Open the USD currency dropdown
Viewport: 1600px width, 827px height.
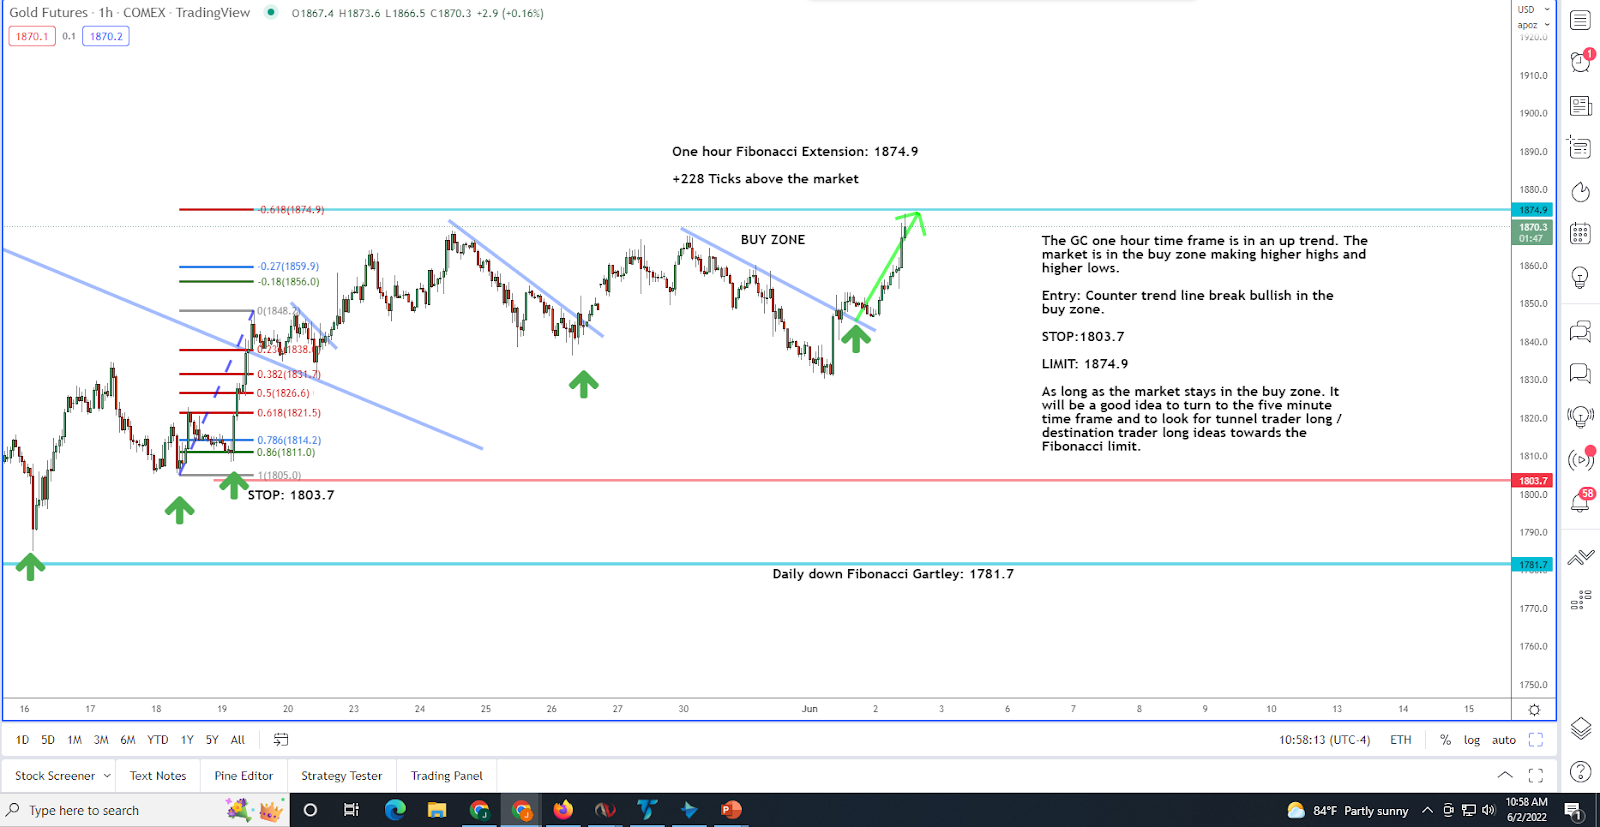(1534, 9)
